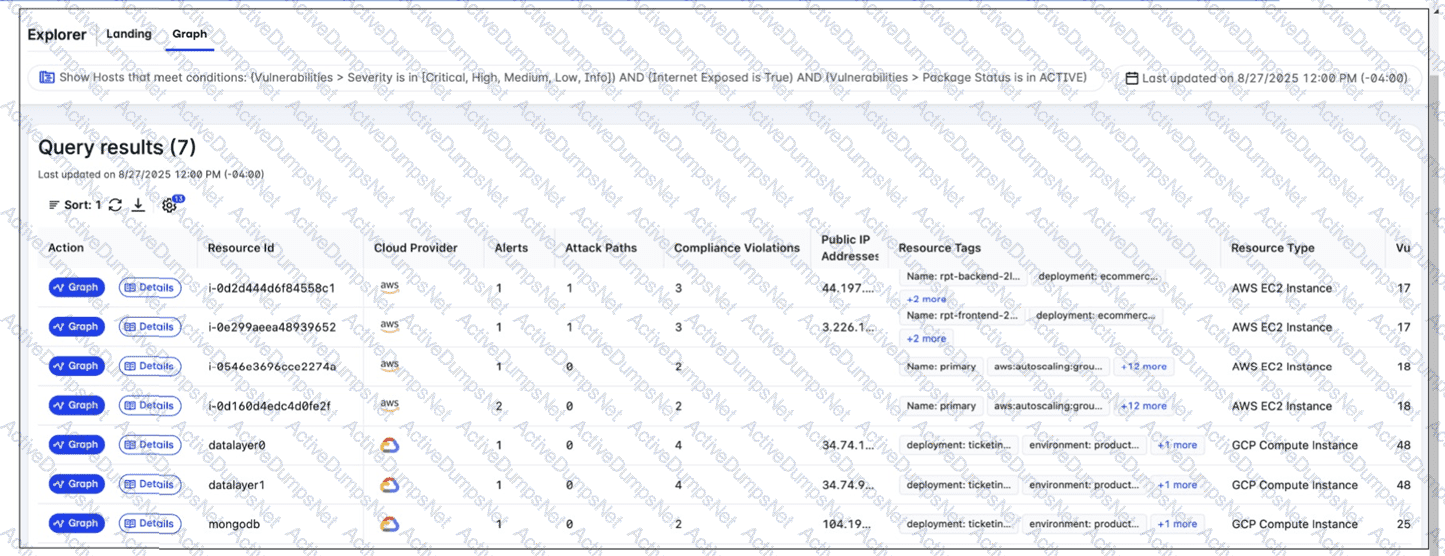Click the calendar icon beside Last updated
1445x556 pixels.
click(1131, 78)
